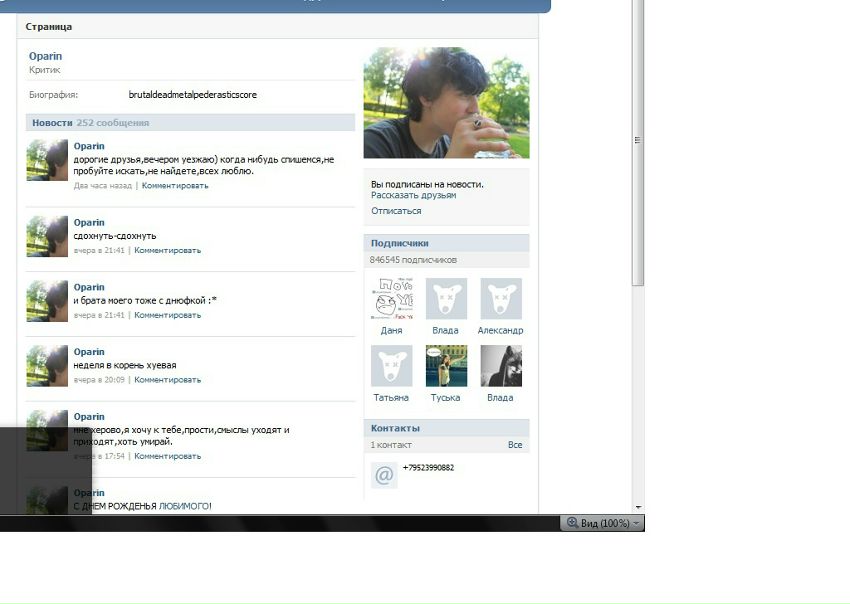
Task: Open the large profile photo
Action: pyautogui.click(x=446, y=102)
